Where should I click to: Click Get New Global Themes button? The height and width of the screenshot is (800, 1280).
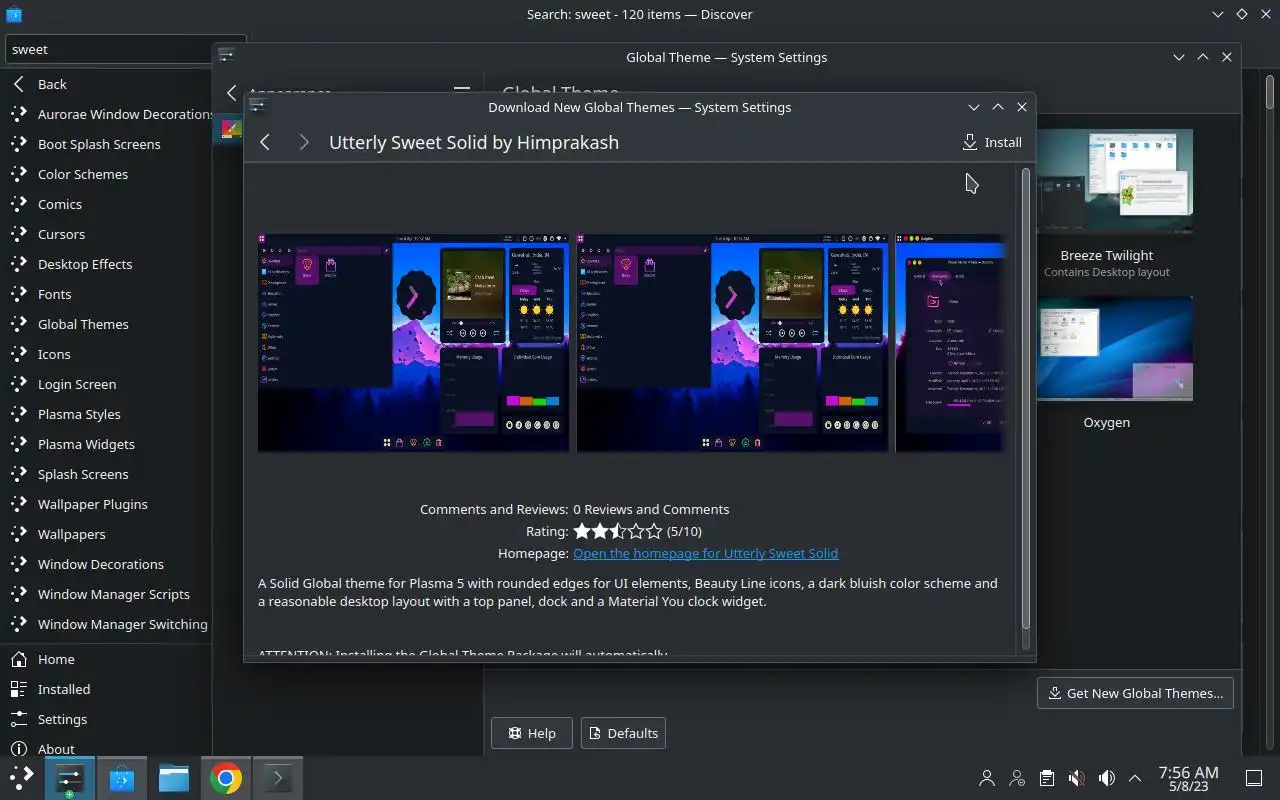point(1135,693)
